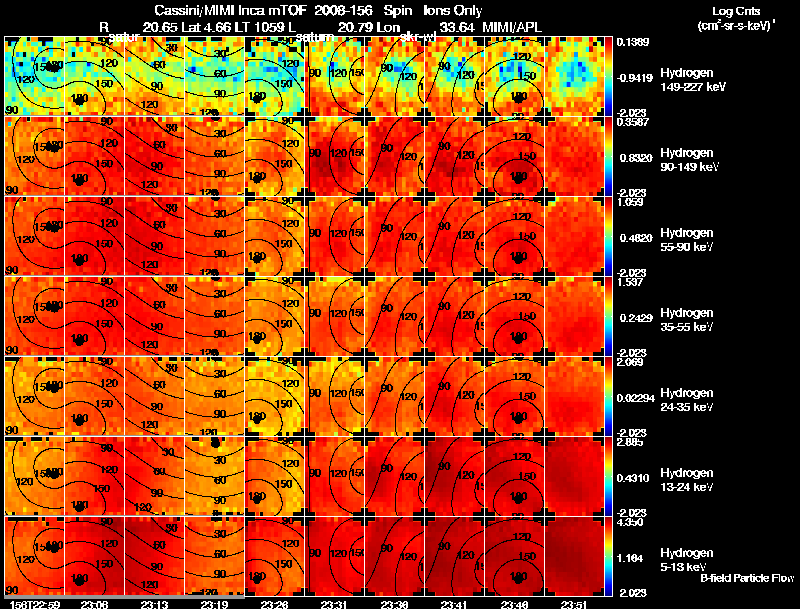
Task: Click the Hydrogen 149-227 keV color bar
Action: coord(608,76)
